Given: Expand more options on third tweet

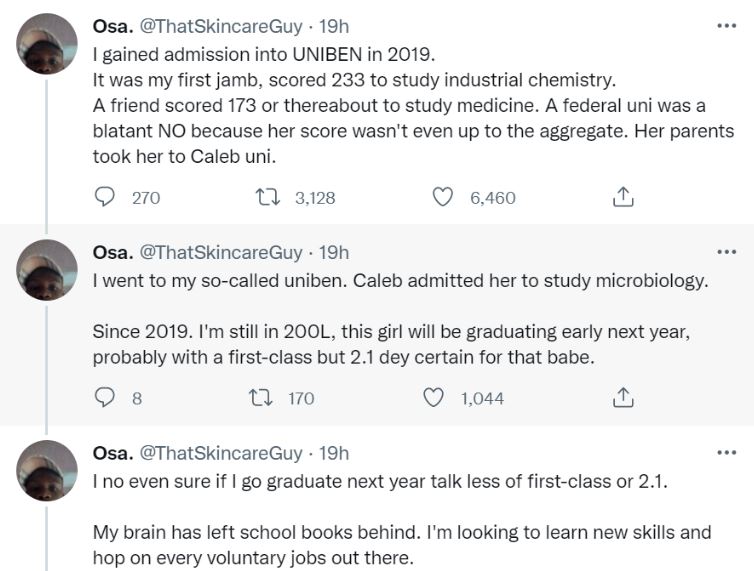Looking at the screenshot, I should click(726, 452).
